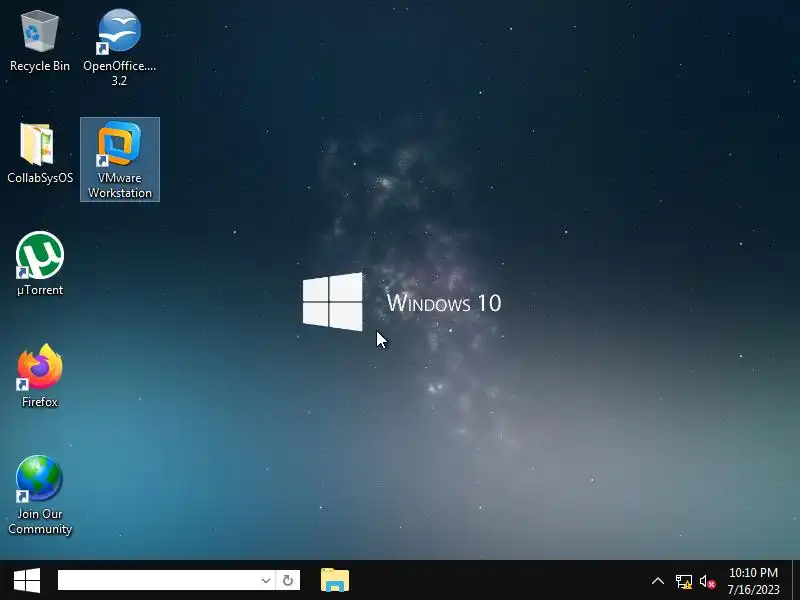Click the Show Desktop strip at taskbar edge
This screenshot has width=800, height=600.
pyautogui.click(x=796, y=581)
